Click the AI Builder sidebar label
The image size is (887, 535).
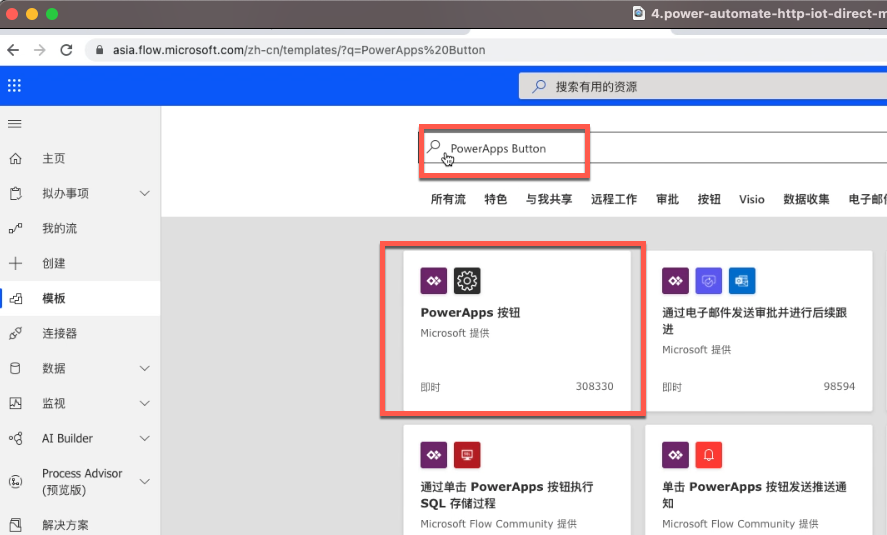click(67, 438)
